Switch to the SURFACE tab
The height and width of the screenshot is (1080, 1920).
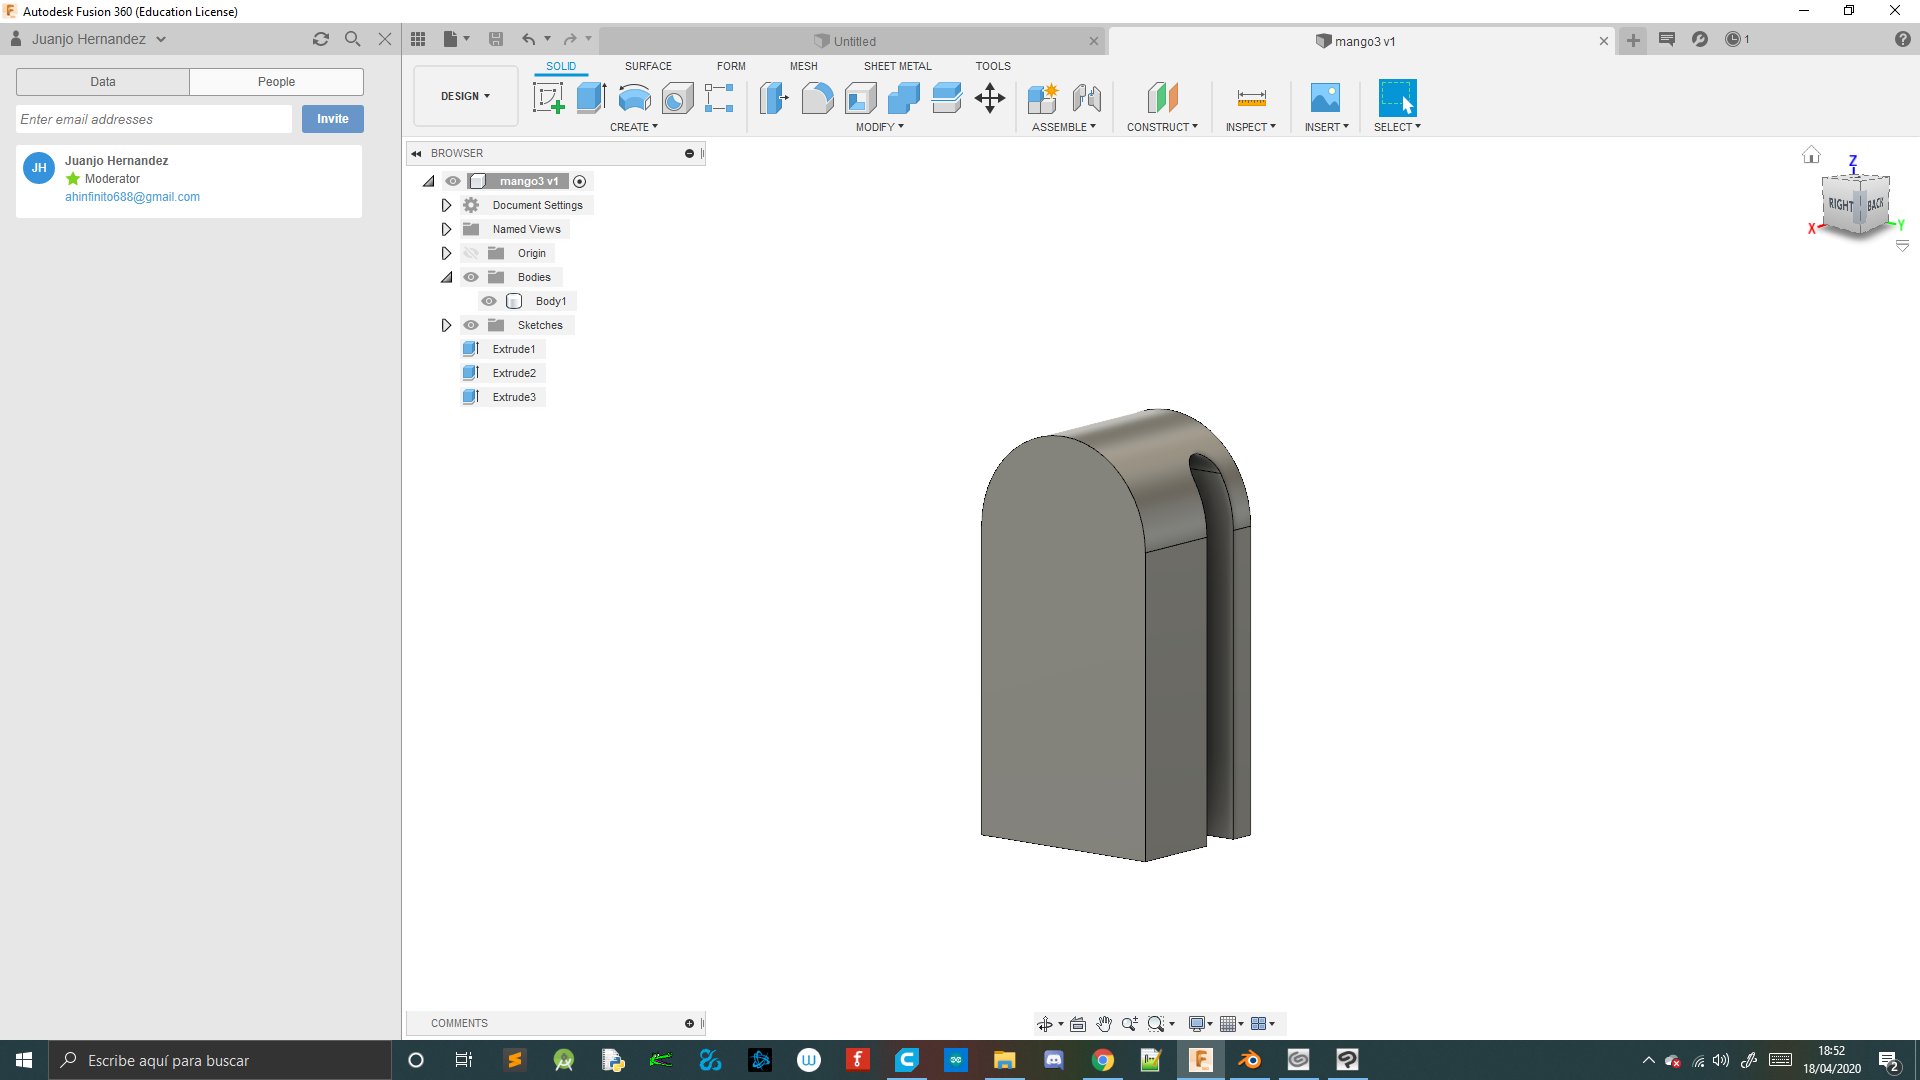click(648, 66)
